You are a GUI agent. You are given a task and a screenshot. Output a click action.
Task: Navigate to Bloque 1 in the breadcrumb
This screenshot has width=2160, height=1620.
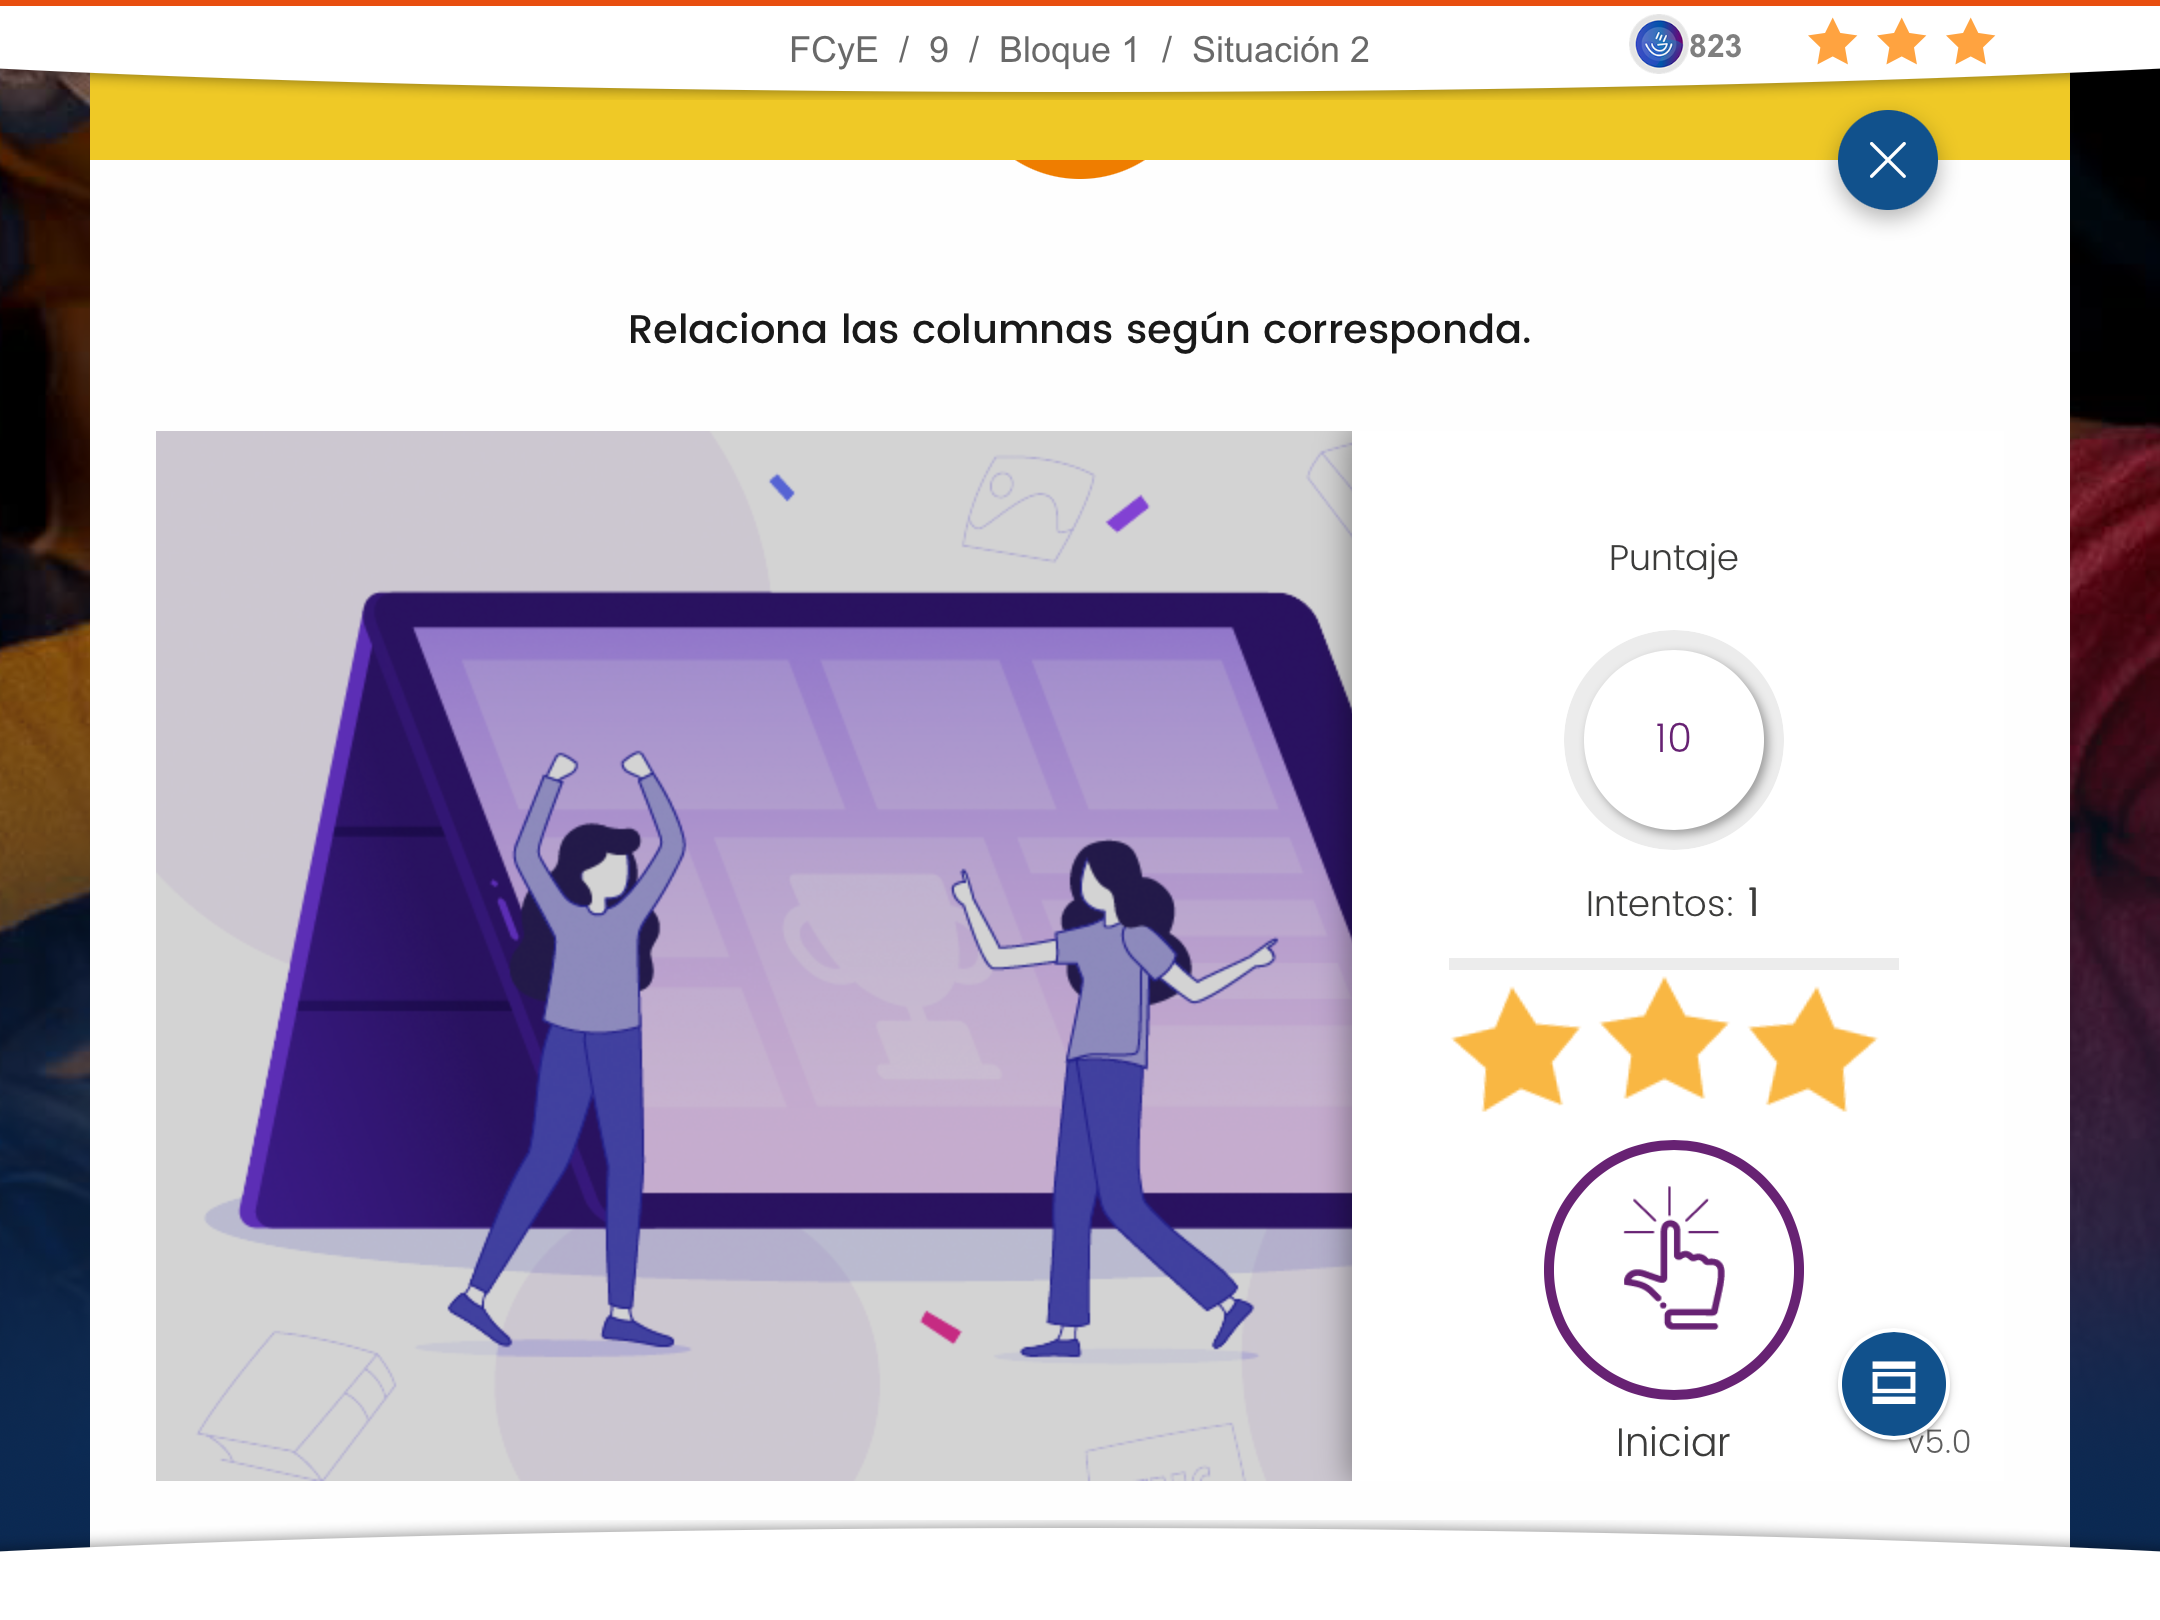pos(1069,49)
